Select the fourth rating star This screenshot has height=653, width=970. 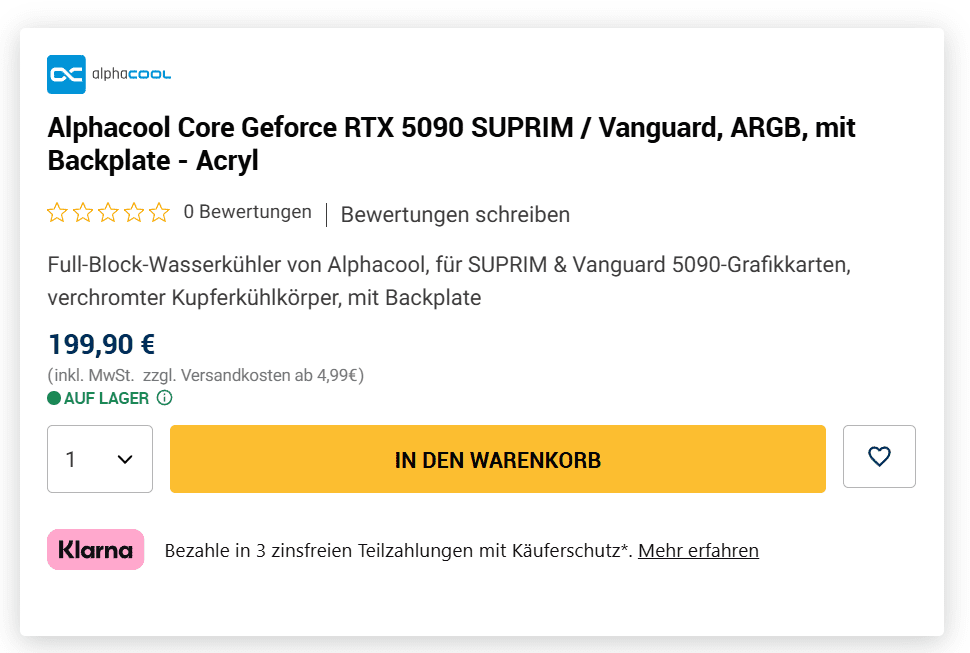(134, 212)
